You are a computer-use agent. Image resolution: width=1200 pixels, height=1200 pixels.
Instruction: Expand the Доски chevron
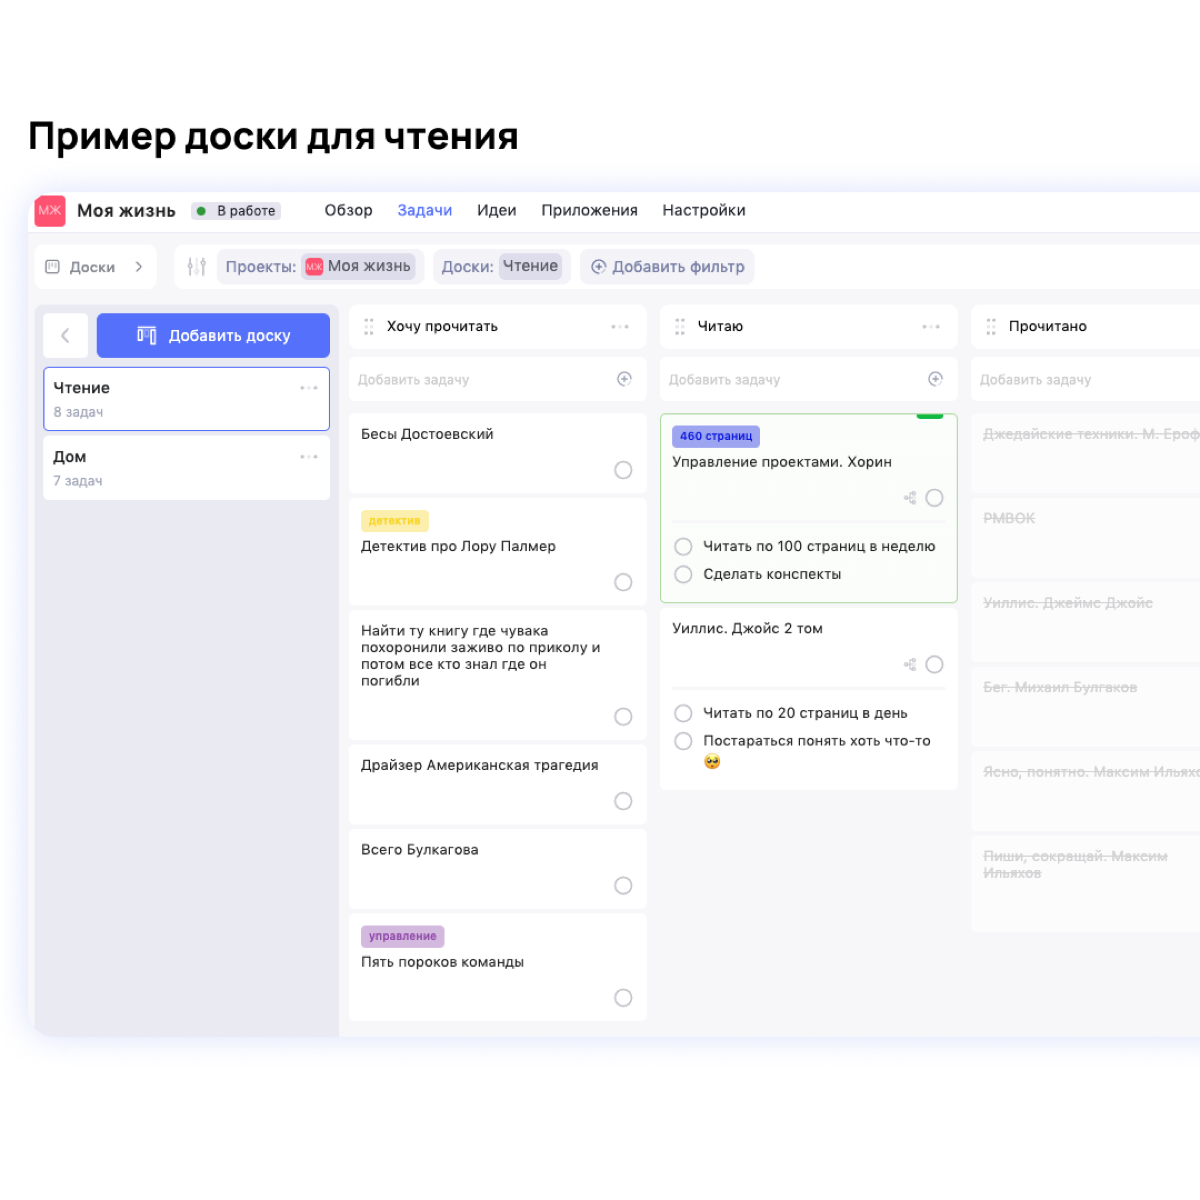coord(139,267)
